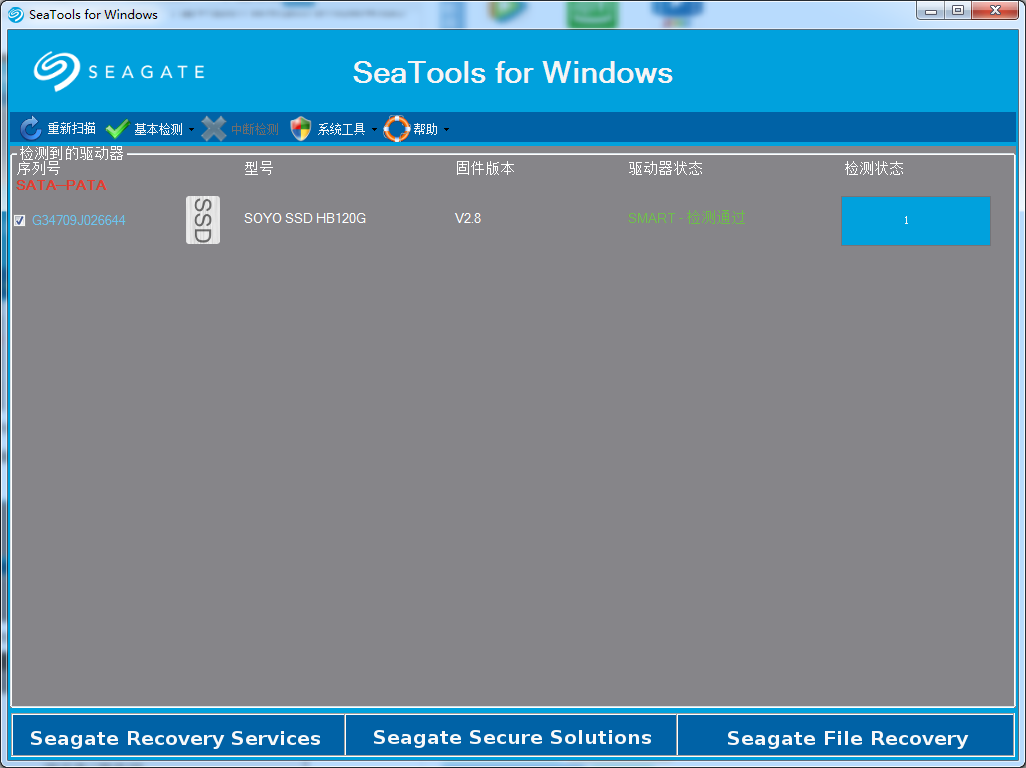Click the blue test status progress bar

click(x=915, y=221)
